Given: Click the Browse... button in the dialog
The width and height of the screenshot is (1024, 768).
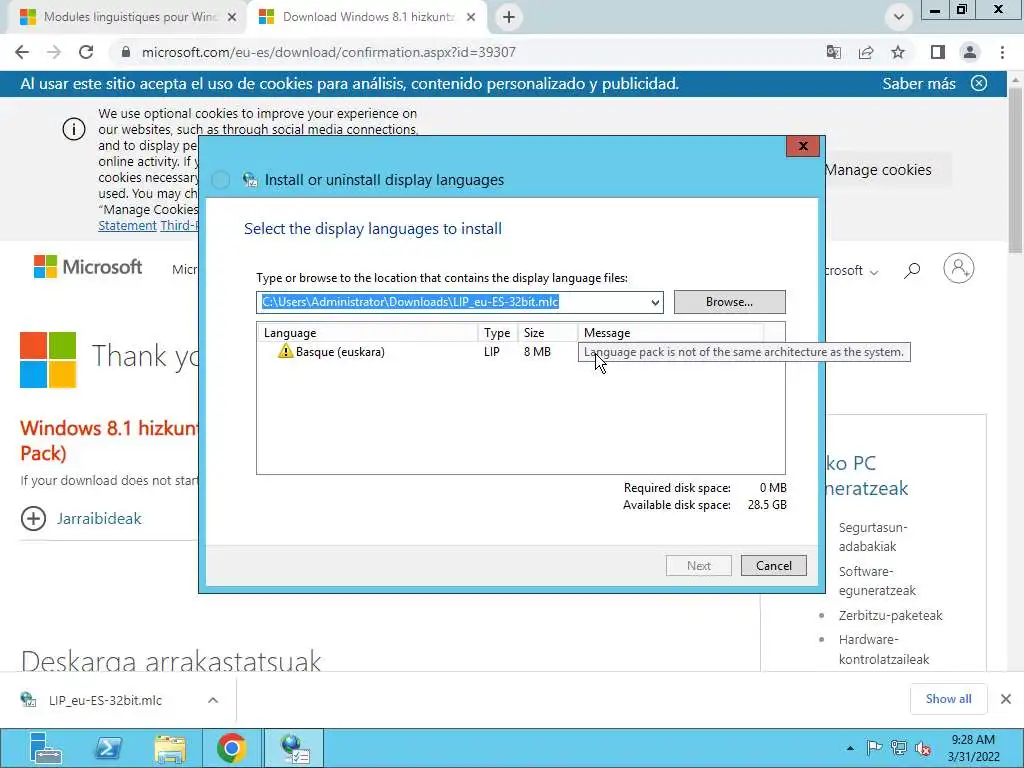Looking at the screenshot, I should tap(729, 302).
